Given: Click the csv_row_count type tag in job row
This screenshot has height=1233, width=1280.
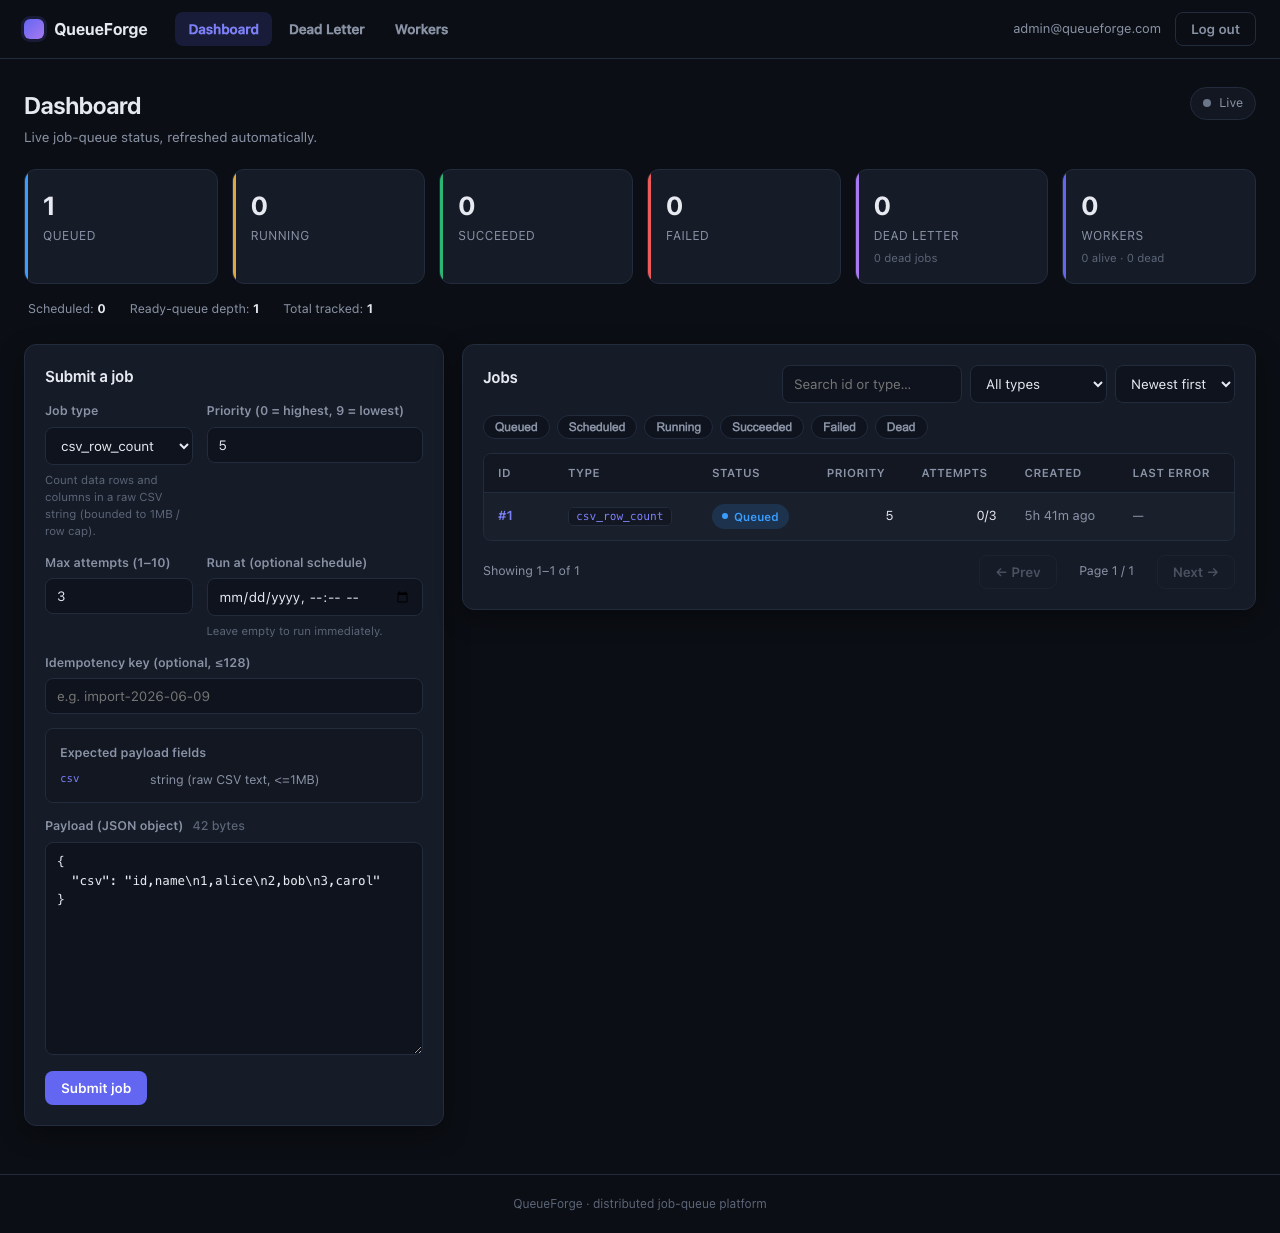Looking at the screenshot, I should pos(620,516).
